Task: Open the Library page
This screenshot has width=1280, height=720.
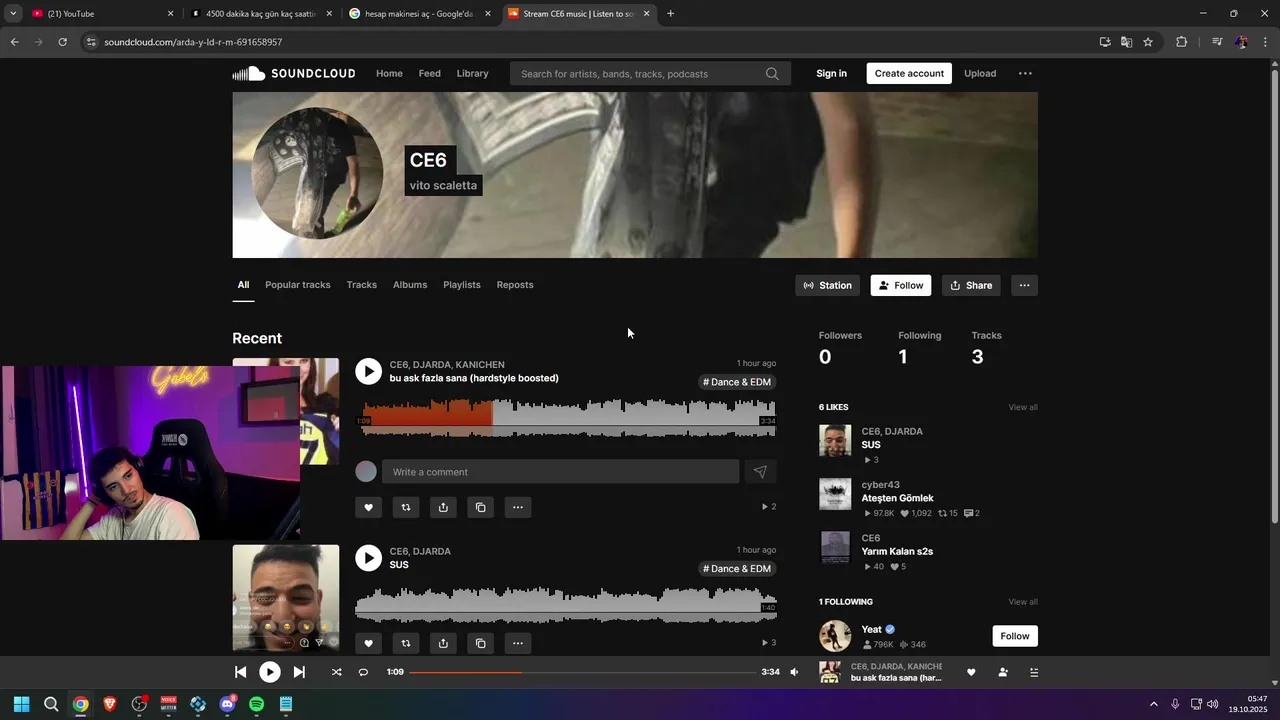Action: (472, 73)
